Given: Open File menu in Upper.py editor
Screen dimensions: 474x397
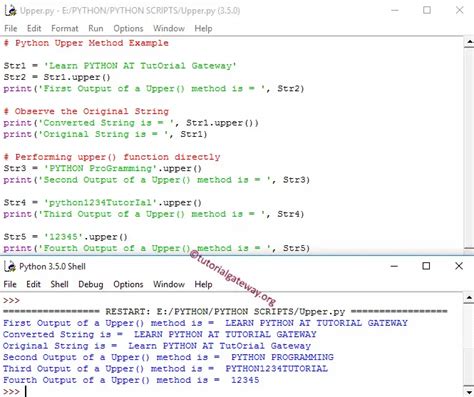Looking at the screenshot, I should (11, 29).
